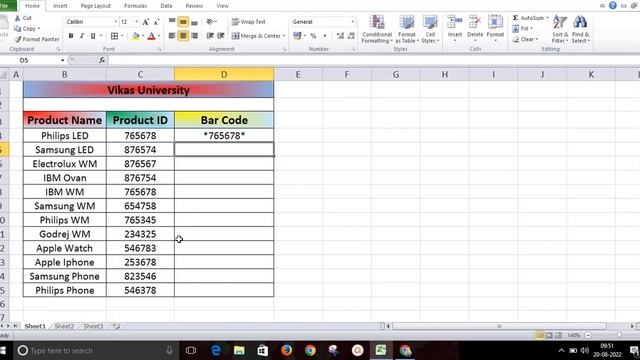Switch to the Insert tab
Screen dimensions: 640x360
pos(60,6)
